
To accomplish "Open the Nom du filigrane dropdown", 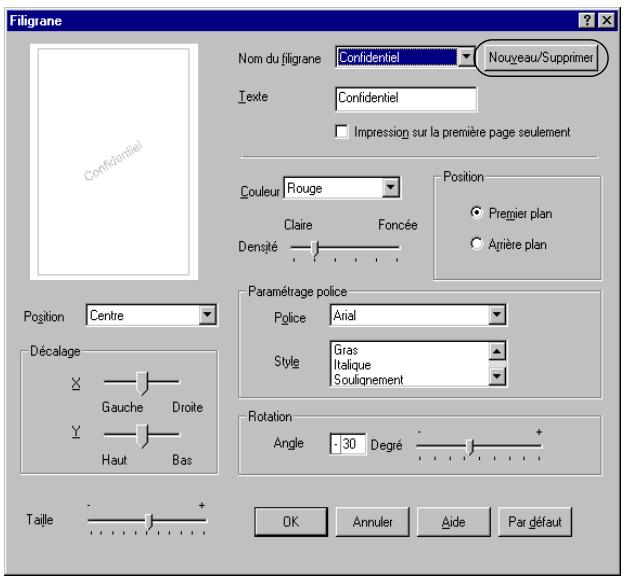I will coord(466,57).
